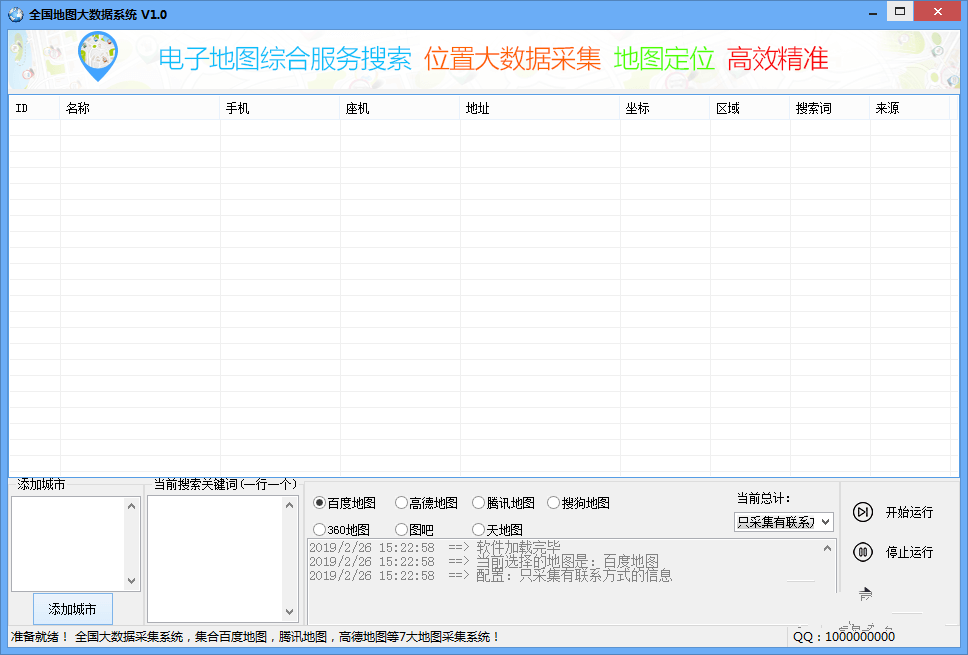Click the 名称 column header
The image size is (968, 655).
[140, 108]
